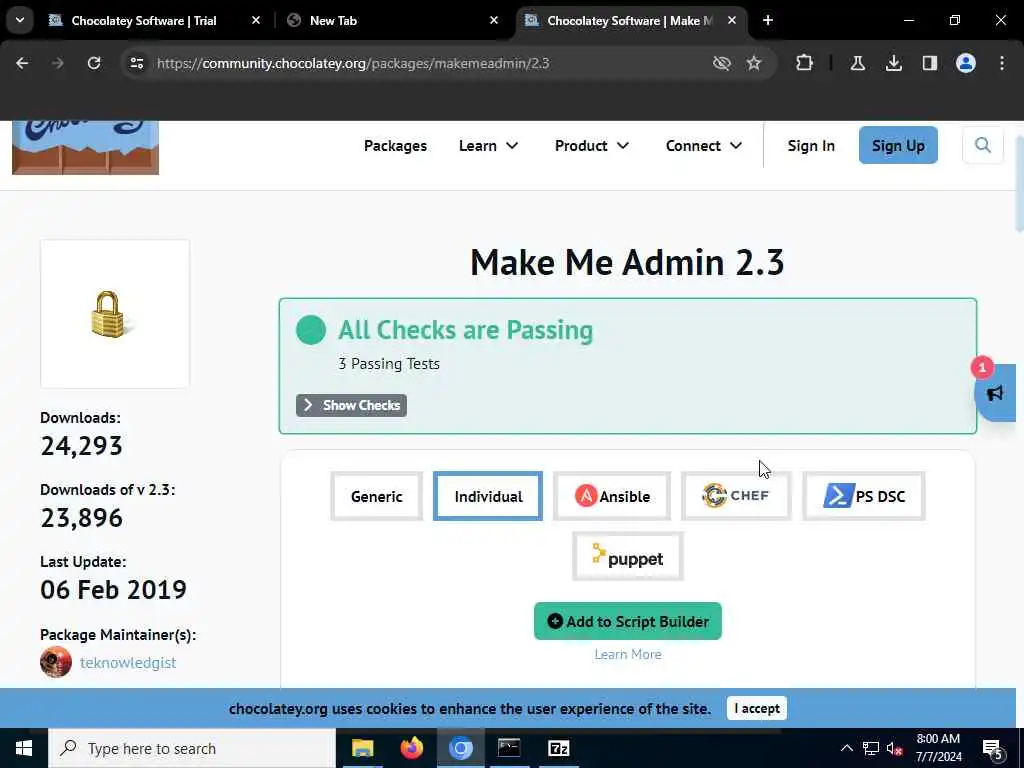Expand the Learn dropdown menu
The width and height of the screenshot is (1024, 768).
488,146
